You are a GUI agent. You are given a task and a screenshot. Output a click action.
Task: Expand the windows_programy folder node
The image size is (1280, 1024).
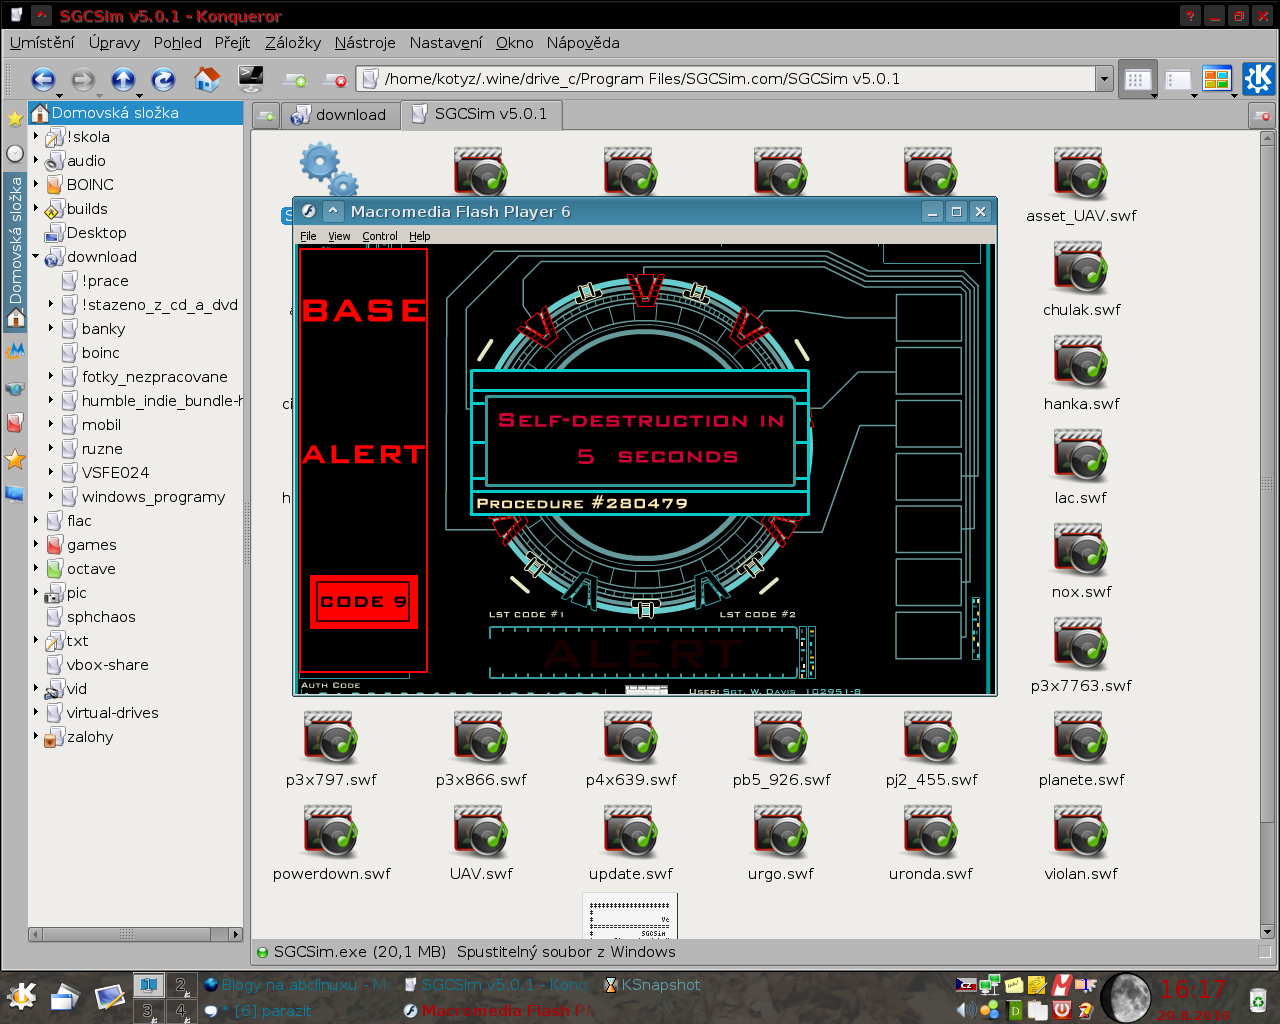tap(51, 496)
